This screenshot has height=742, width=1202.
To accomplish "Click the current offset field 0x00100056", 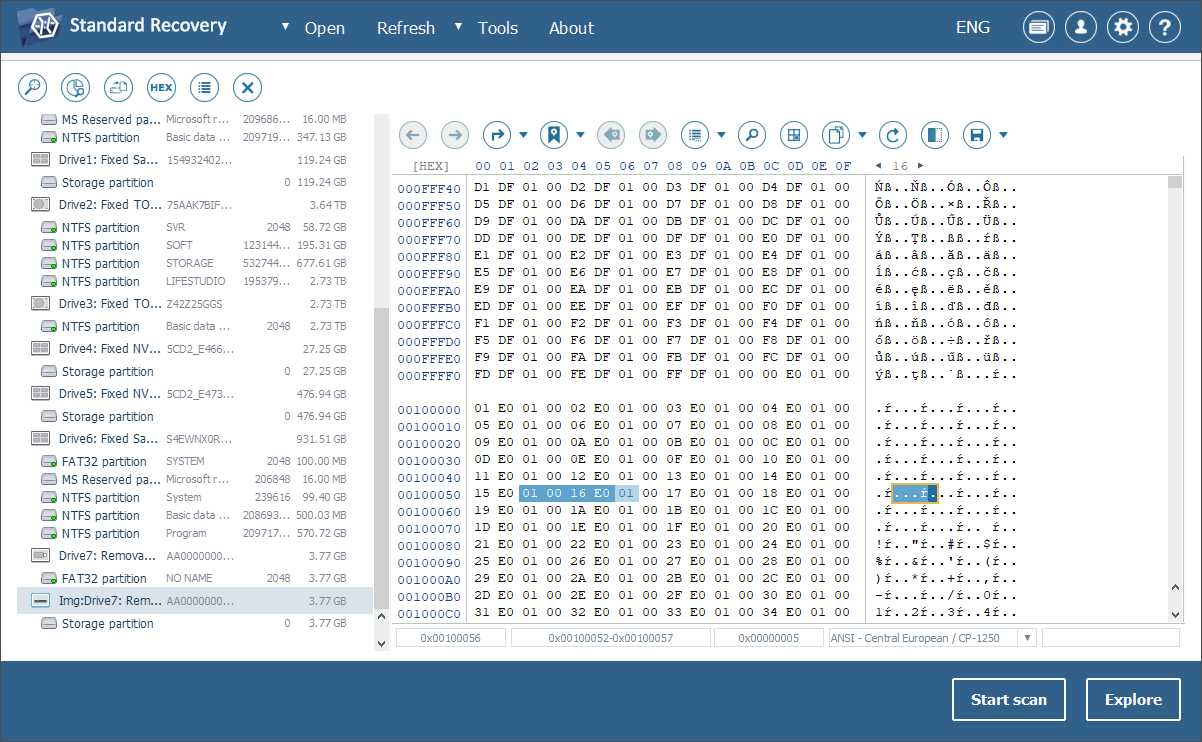I will point(450,637).
